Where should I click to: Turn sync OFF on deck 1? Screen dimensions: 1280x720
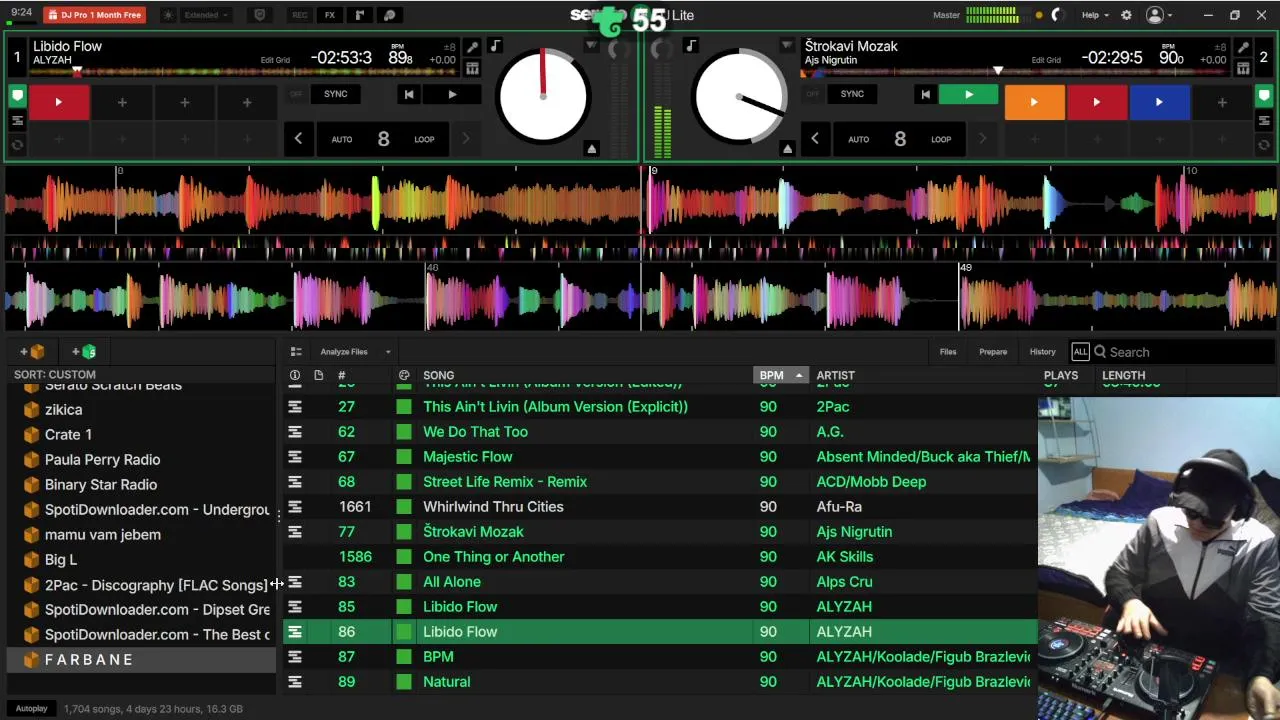tap(296, 94)
